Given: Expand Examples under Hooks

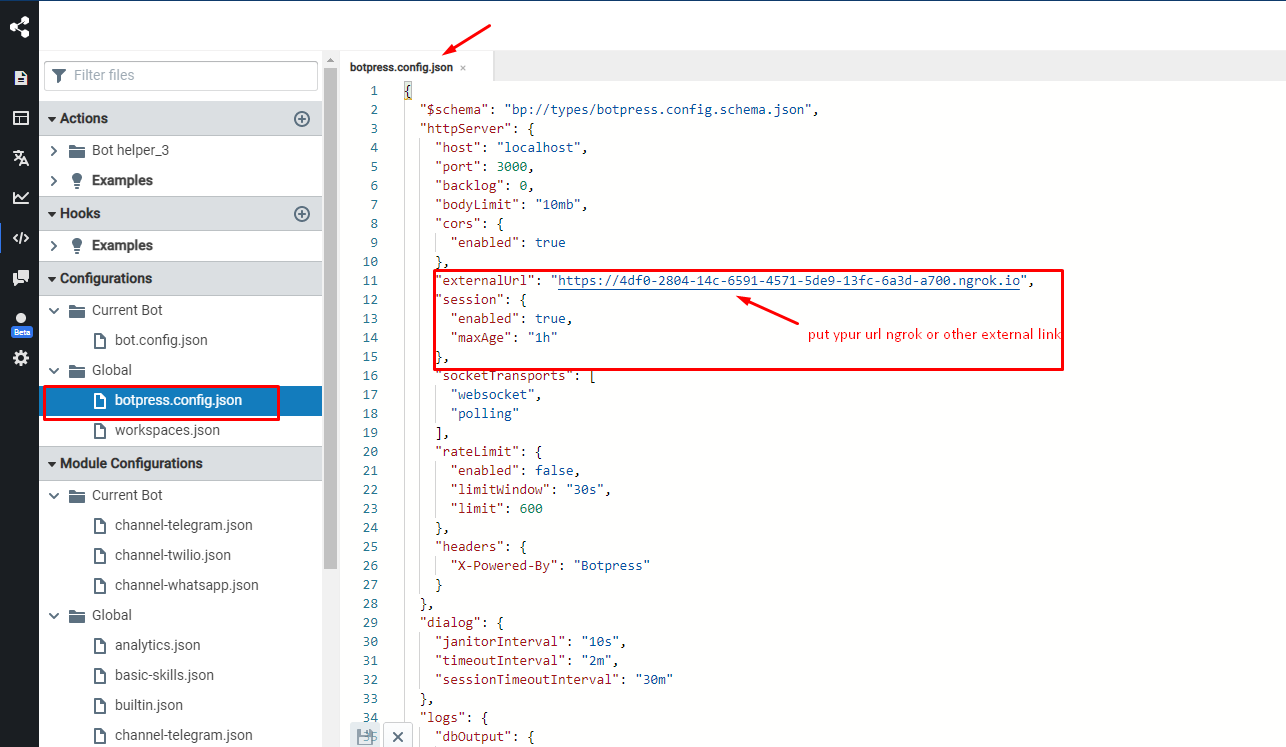Looking at the screenshot, I should pyautogui.click(x=56, y=245).
